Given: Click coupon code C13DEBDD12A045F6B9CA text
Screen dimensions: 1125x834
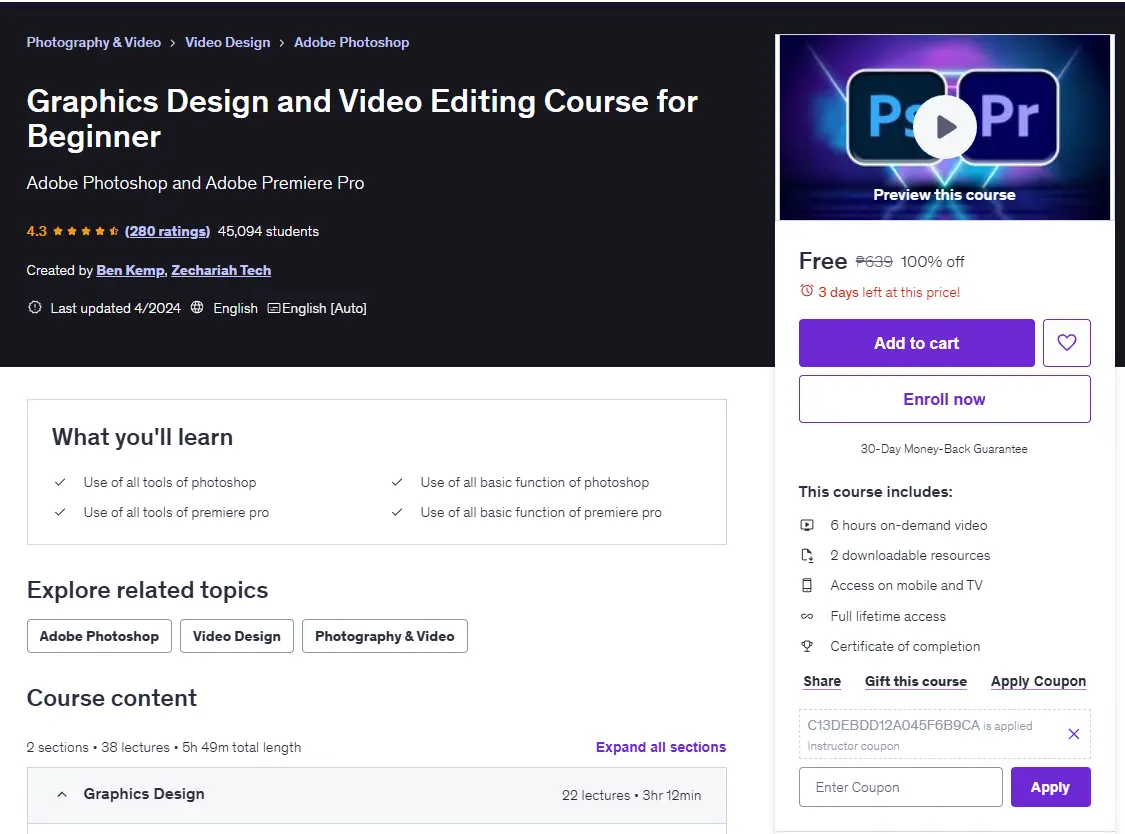Looking at the screenshot, I should click(x=893, y=725).
